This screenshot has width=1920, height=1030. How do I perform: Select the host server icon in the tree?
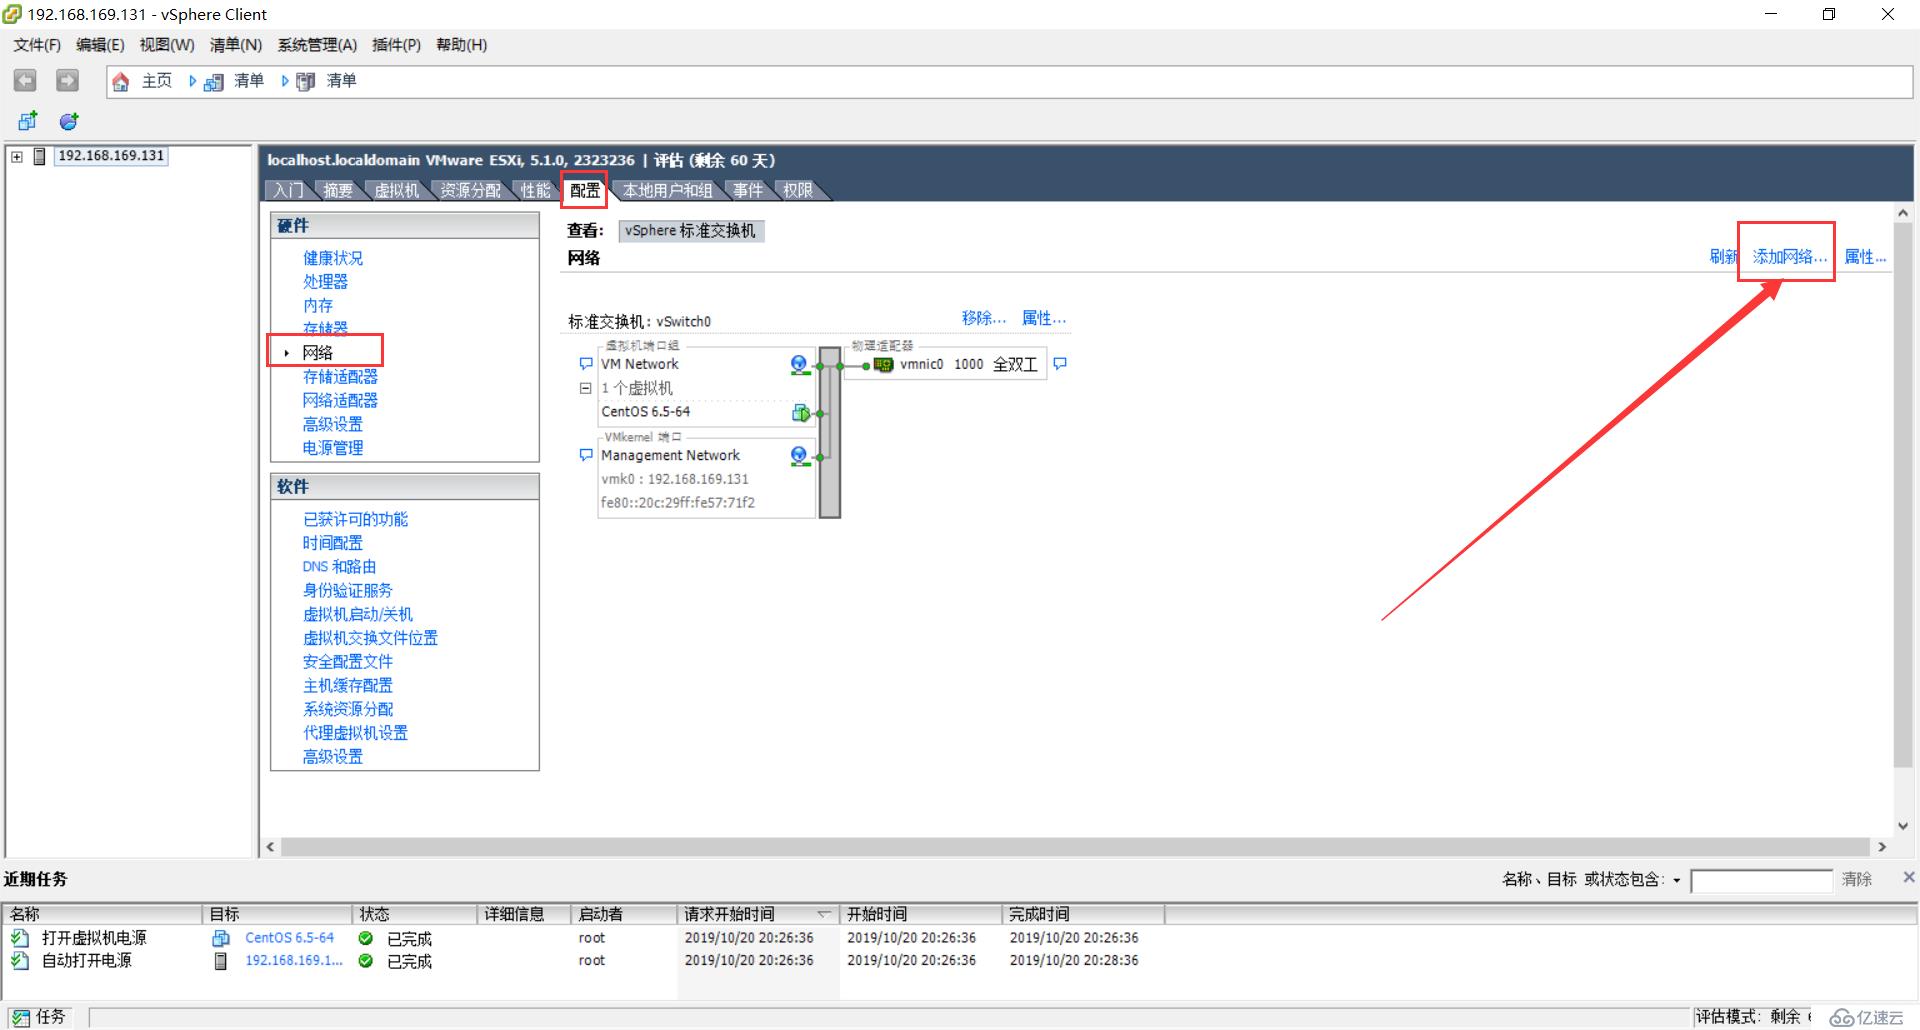(x=40, y=156)
